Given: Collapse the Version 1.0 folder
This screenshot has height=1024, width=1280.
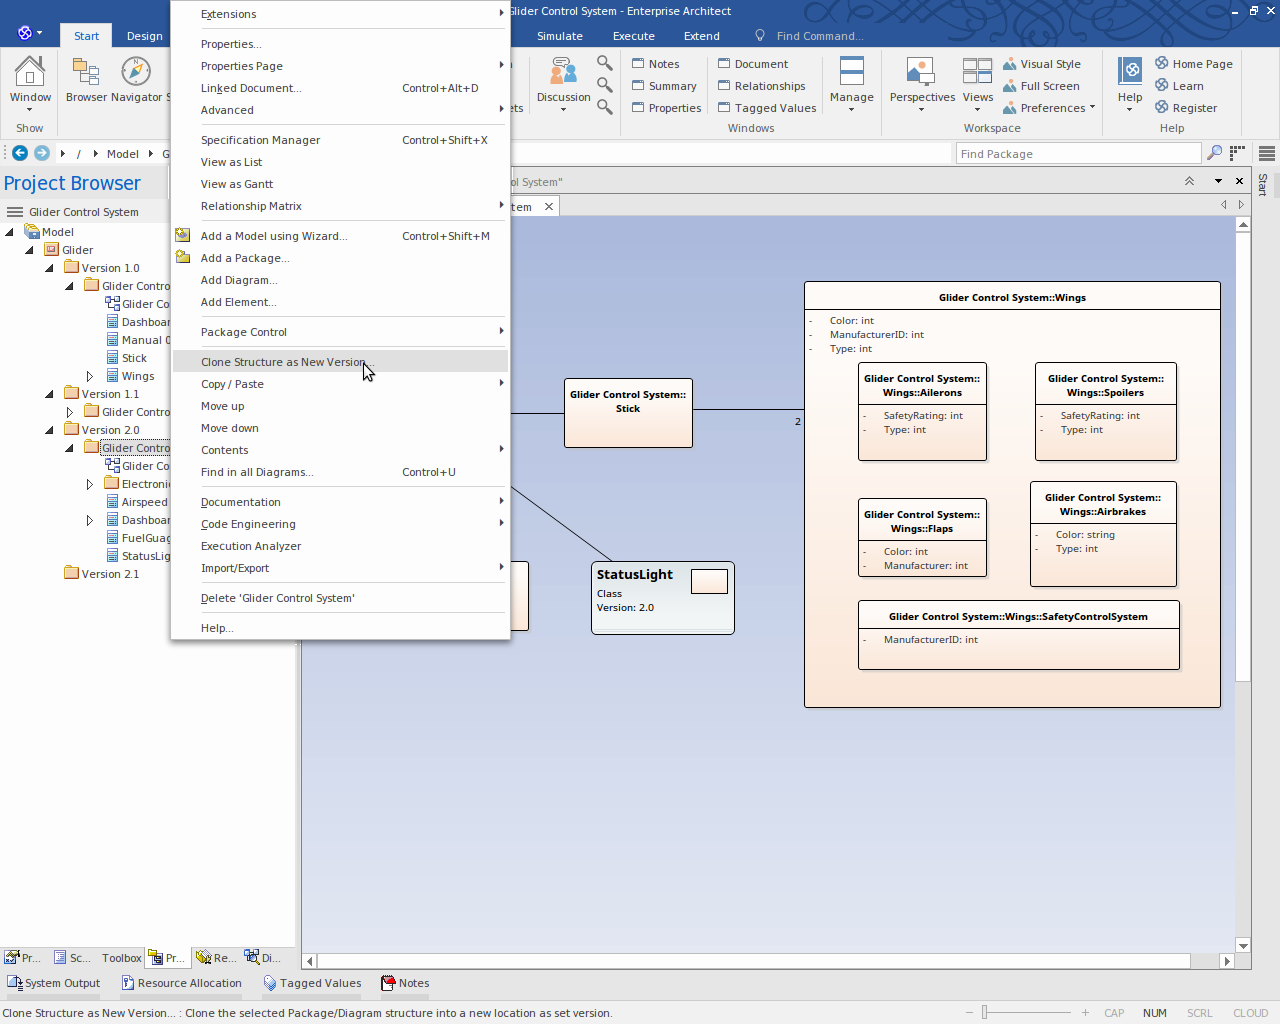Looking at the screenshot, I should tap(50, 268).
